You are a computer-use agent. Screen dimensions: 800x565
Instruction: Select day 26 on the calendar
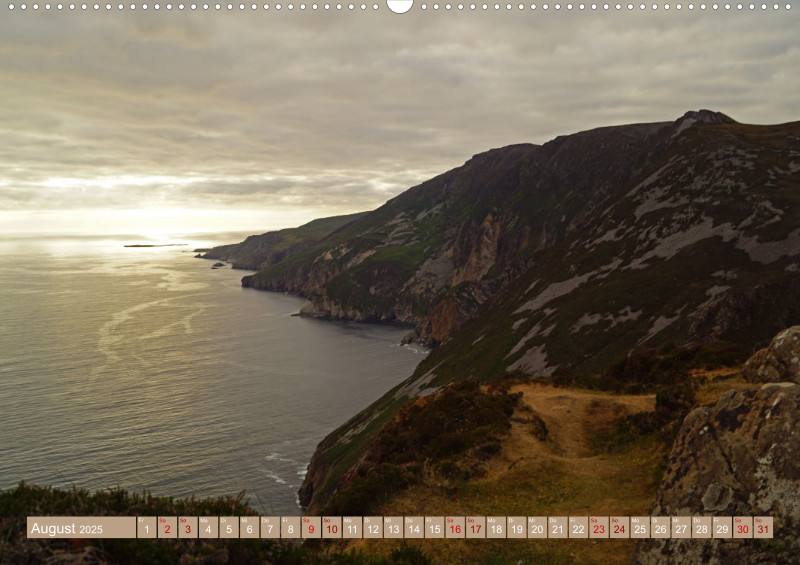pos(660,527)
